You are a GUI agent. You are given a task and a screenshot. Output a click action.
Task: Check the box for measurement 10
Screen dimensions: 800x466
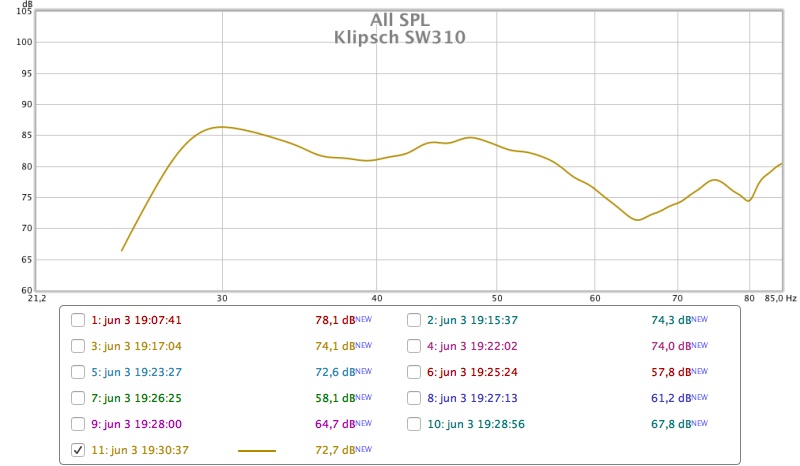click(x=414, y=424)
